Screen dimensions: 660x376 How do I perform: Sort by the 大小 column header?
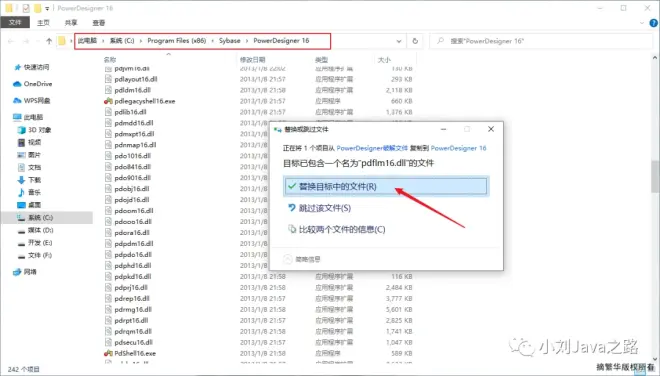(384, 60)
